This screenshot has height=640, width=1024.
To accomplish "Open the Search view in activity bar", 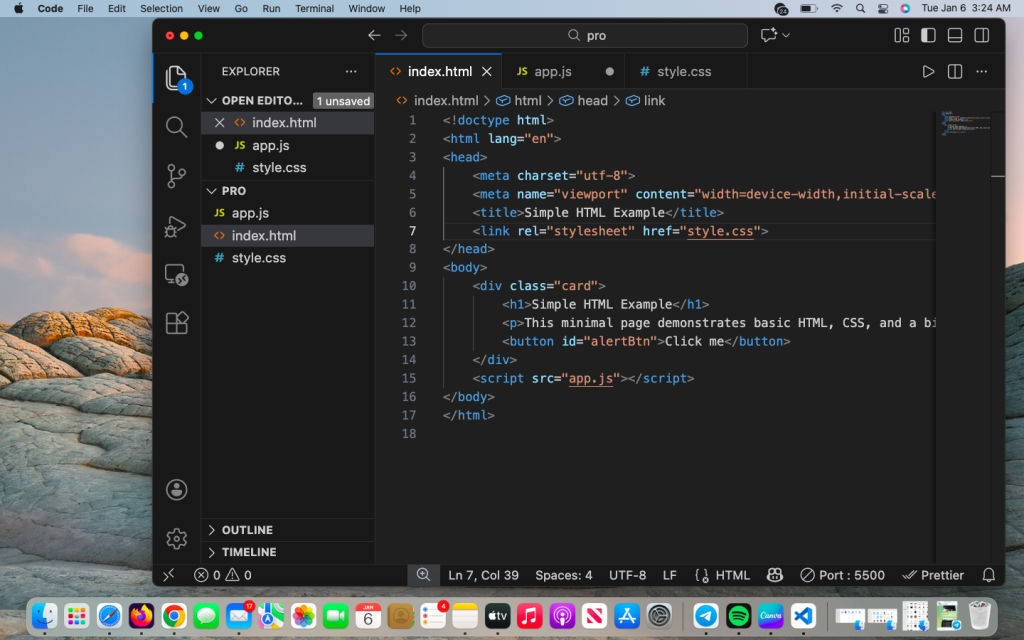I will [177, 127].
